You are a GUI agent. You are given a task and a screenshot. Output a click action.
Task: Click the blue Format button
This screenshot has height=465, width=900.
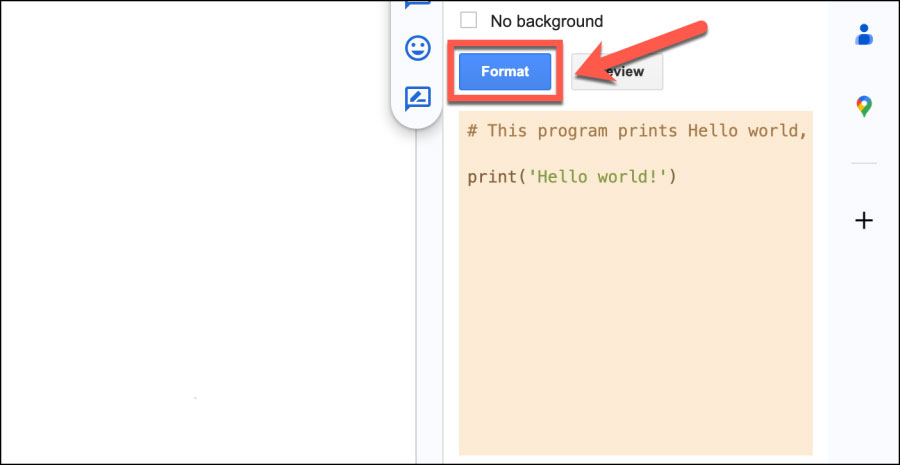[505, 72]
